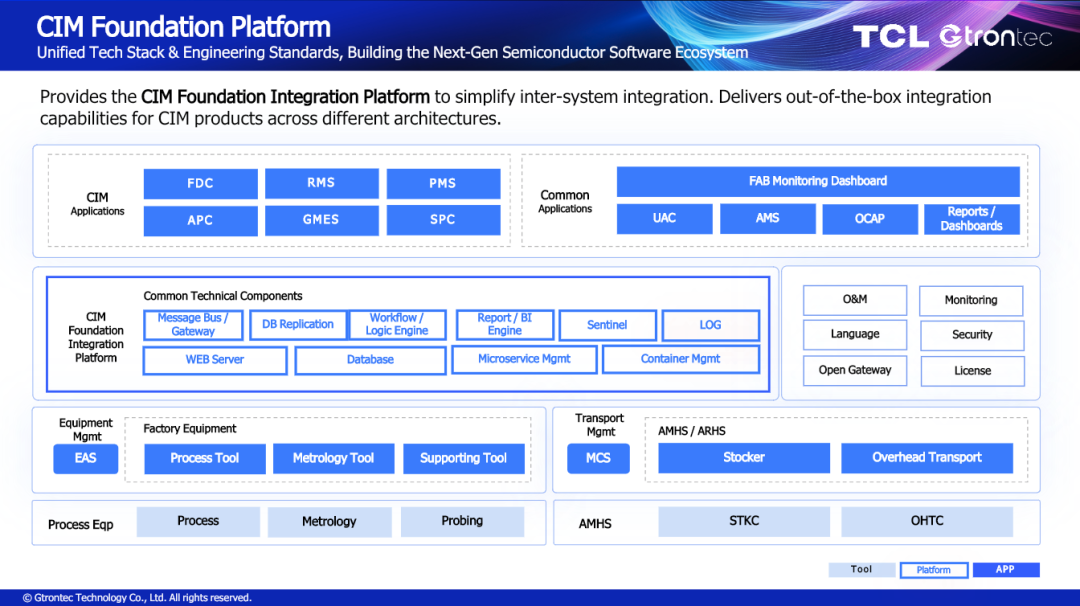Click the O&M box

[855, 300]
